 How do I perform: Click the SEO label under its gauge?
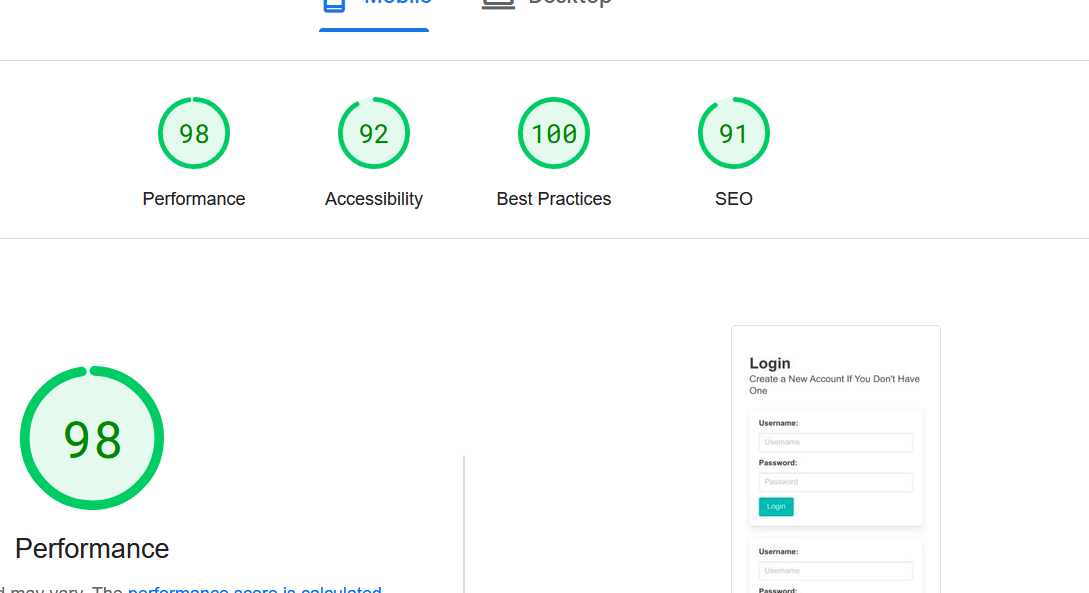[734, 198]
